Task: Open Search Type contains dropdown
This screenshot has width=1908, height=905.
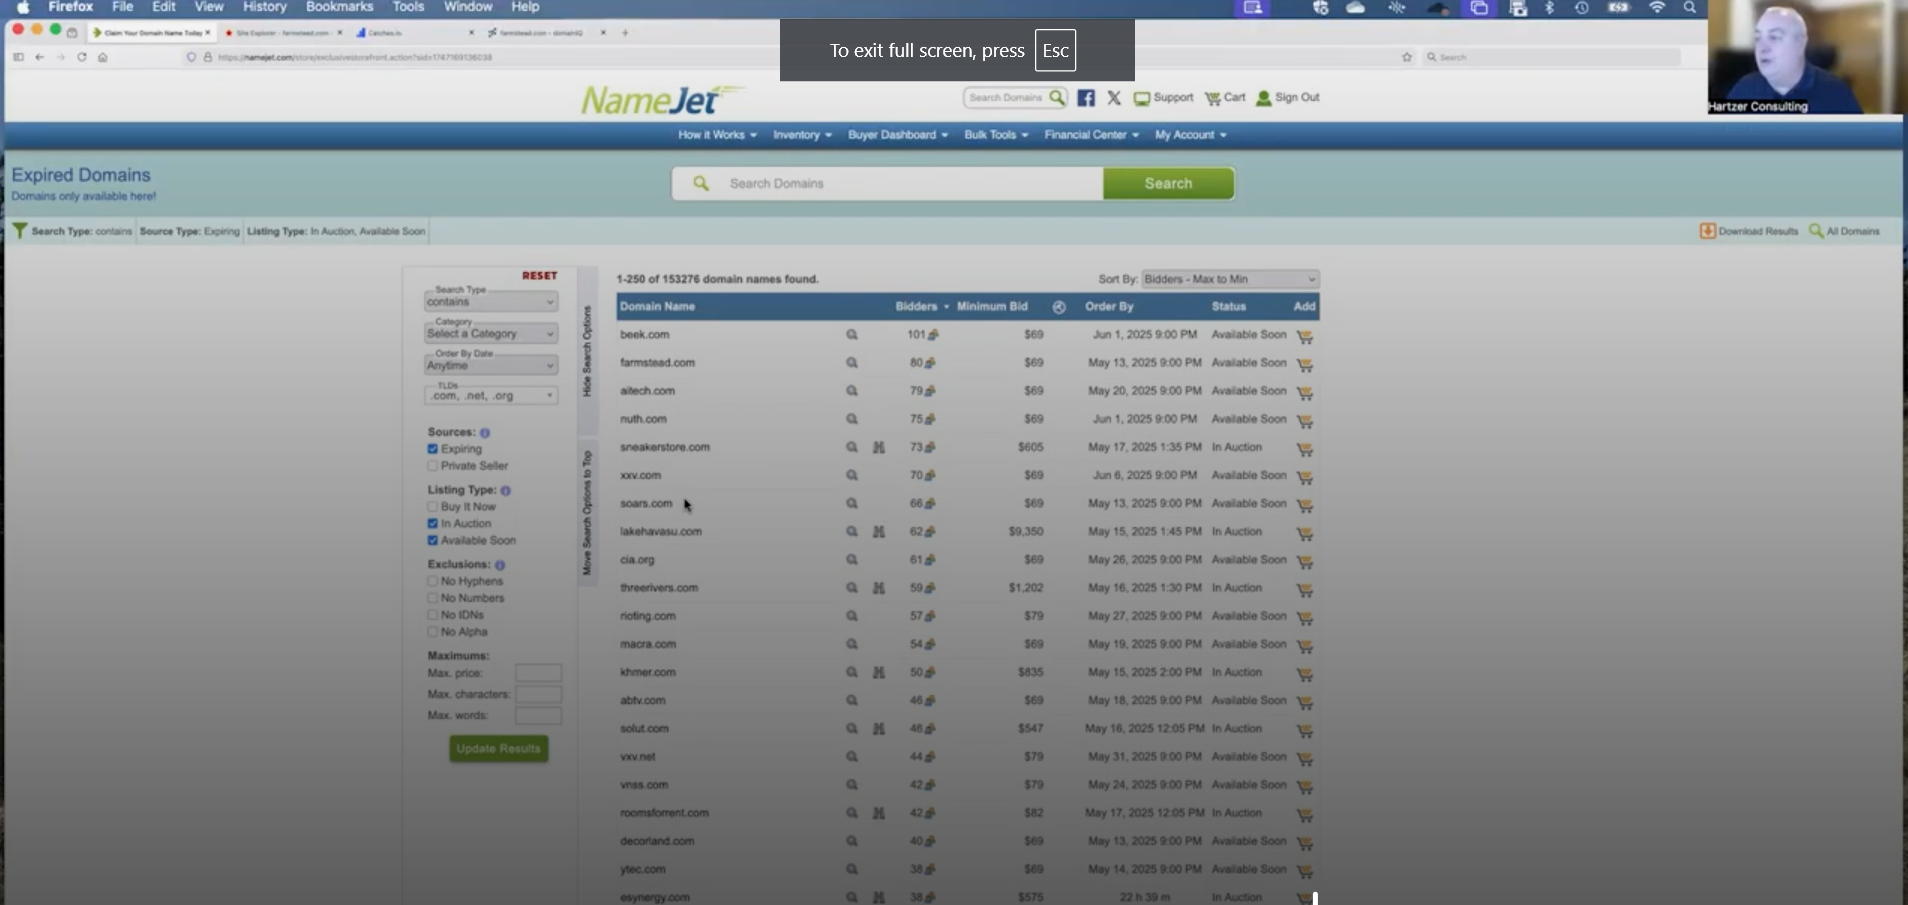Action: tap(491, 301)
